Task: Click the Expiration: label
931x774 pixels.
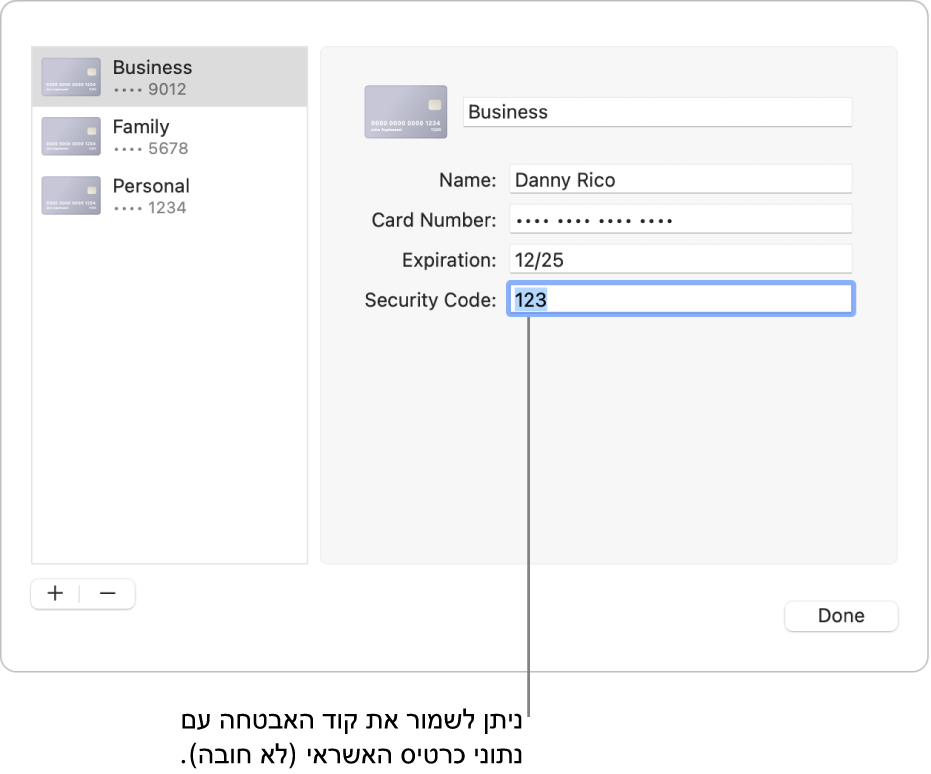Action: click(449, 260)
